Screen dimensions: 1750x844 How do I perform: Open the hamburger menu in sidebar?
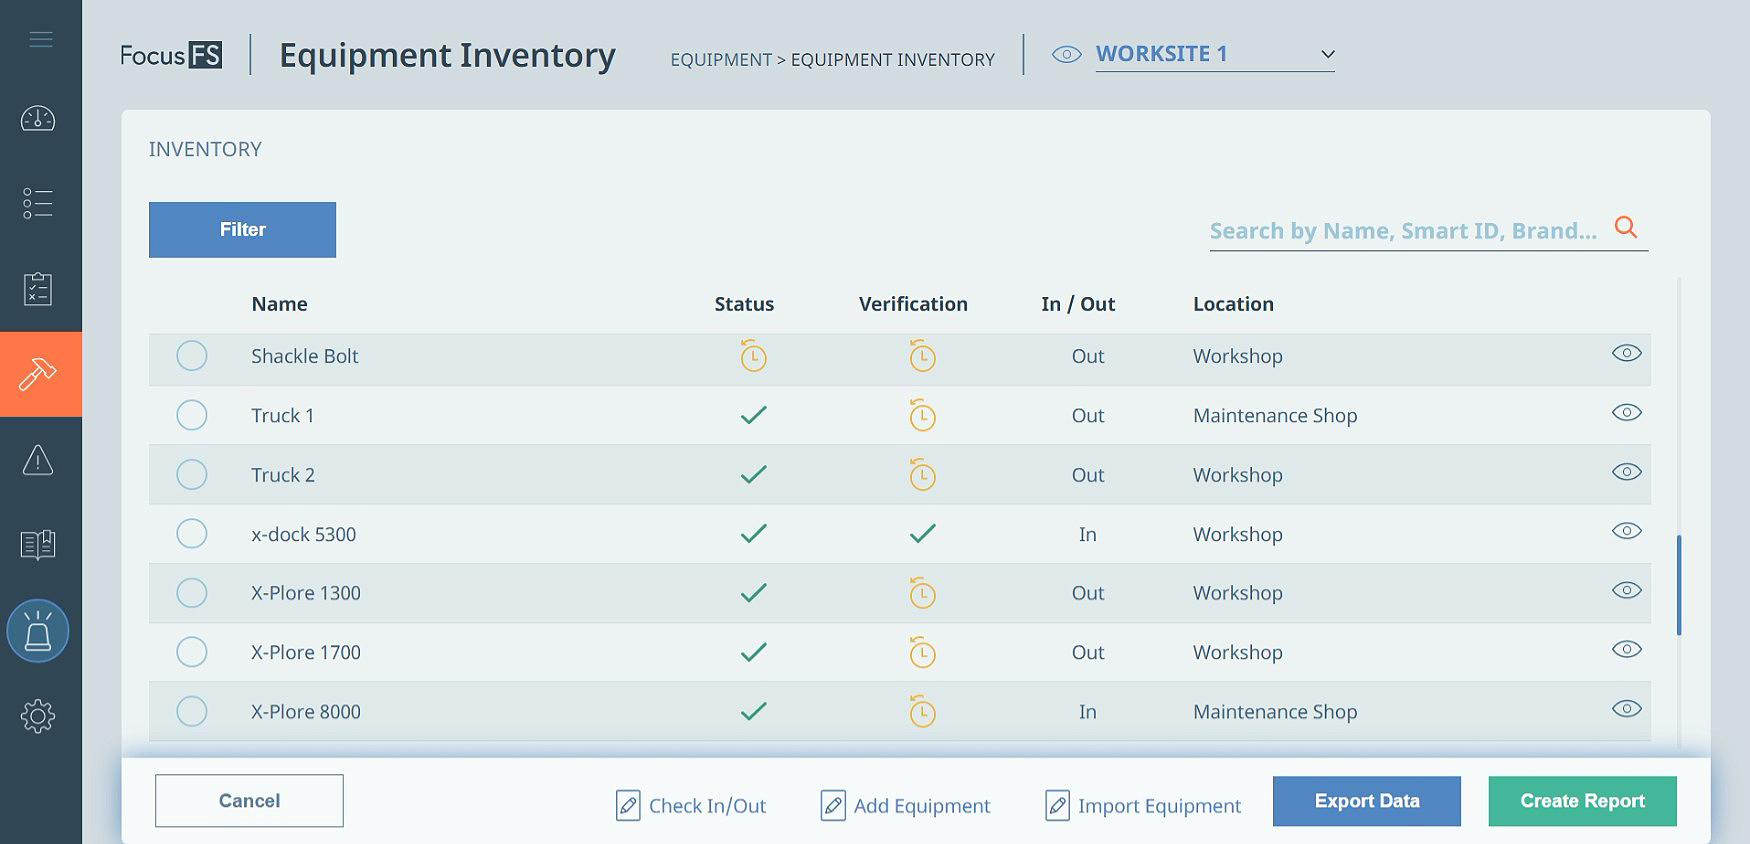coord(41,40)
